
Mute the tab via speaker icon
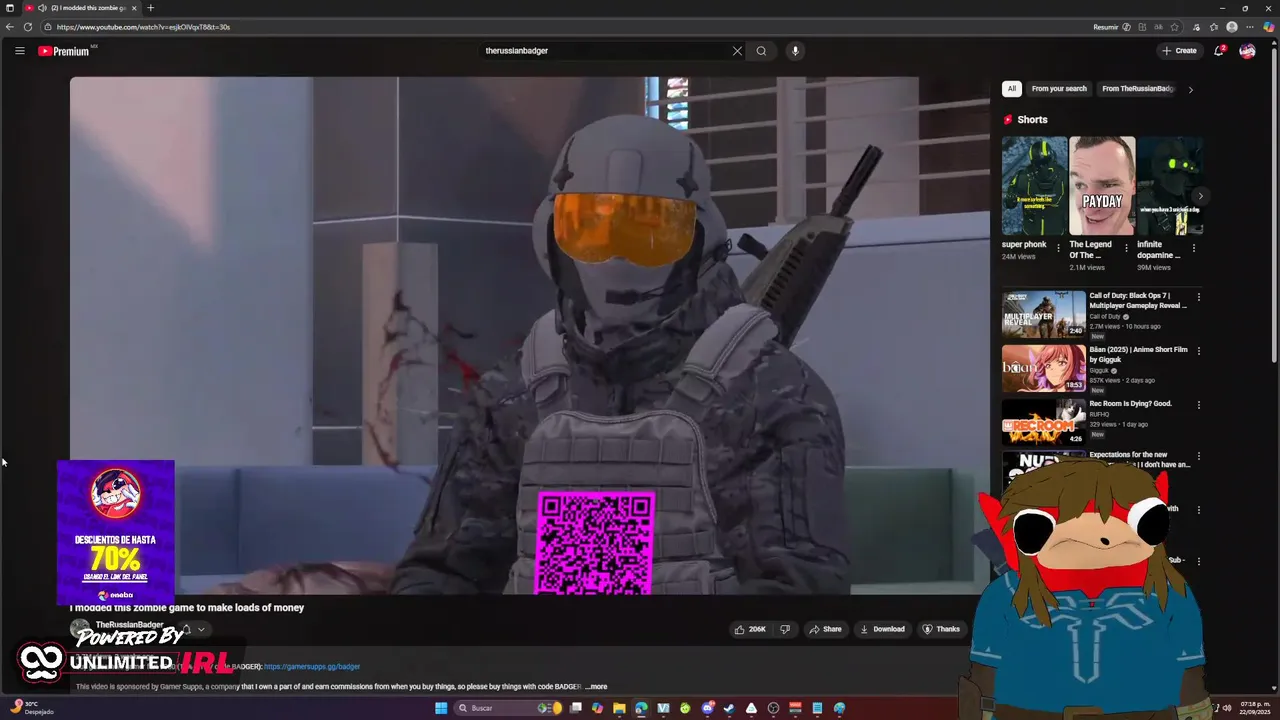pos(42,8)
